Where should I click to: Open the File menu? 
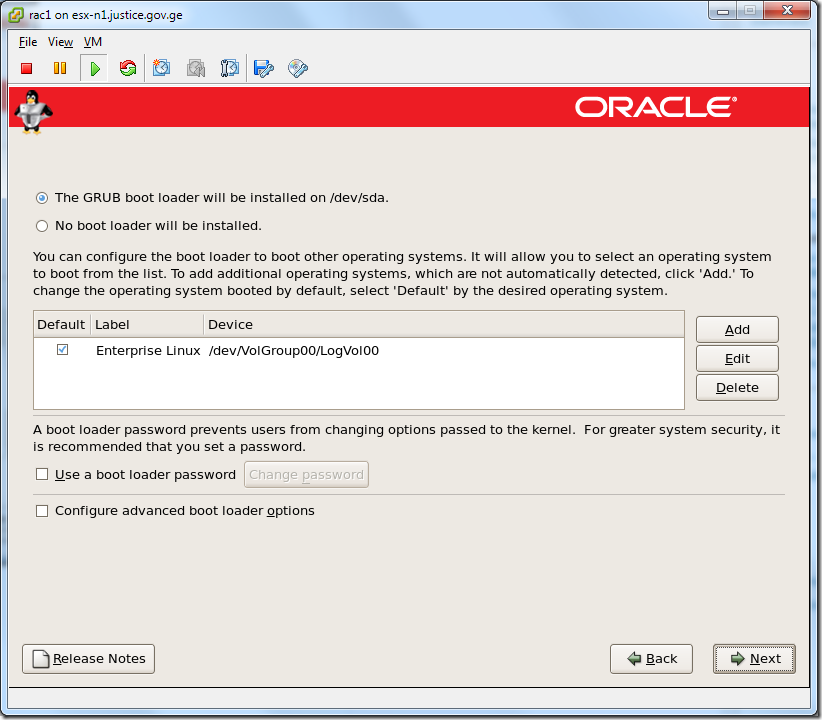coord(27,42)
